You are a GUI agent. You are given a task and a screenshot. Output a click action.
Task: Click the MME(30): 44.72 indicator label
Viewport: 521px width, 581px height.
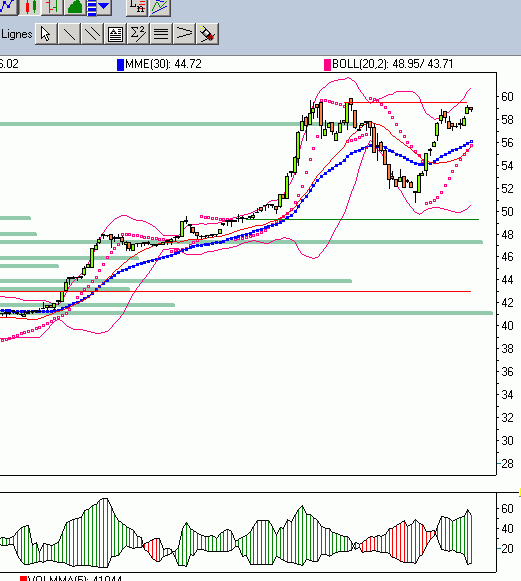click(x=163, y=64)
